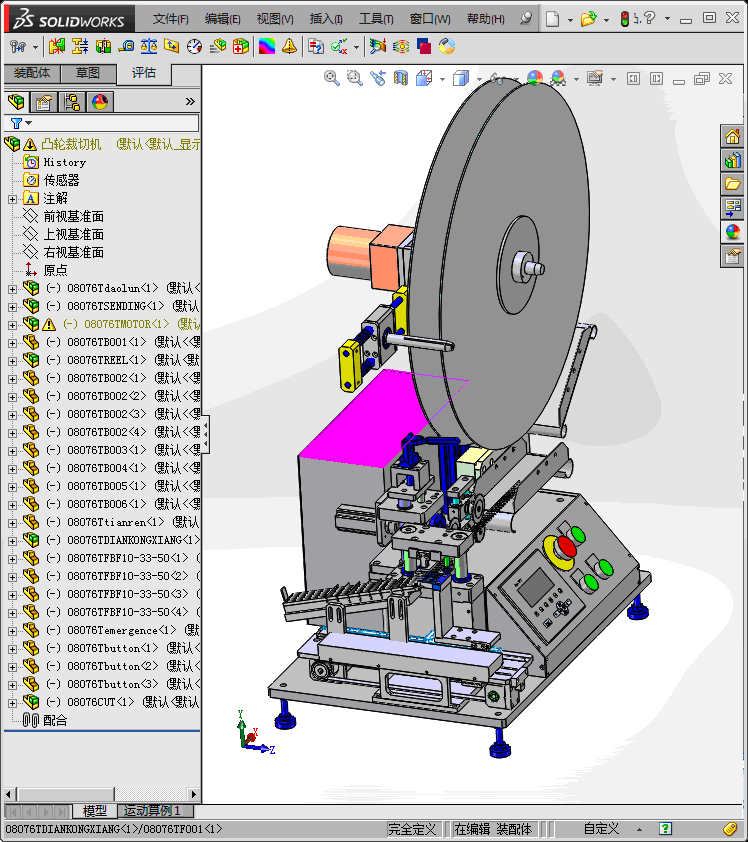Toggle the Section View icon
748x842 pixels.
tap(401, 78)
